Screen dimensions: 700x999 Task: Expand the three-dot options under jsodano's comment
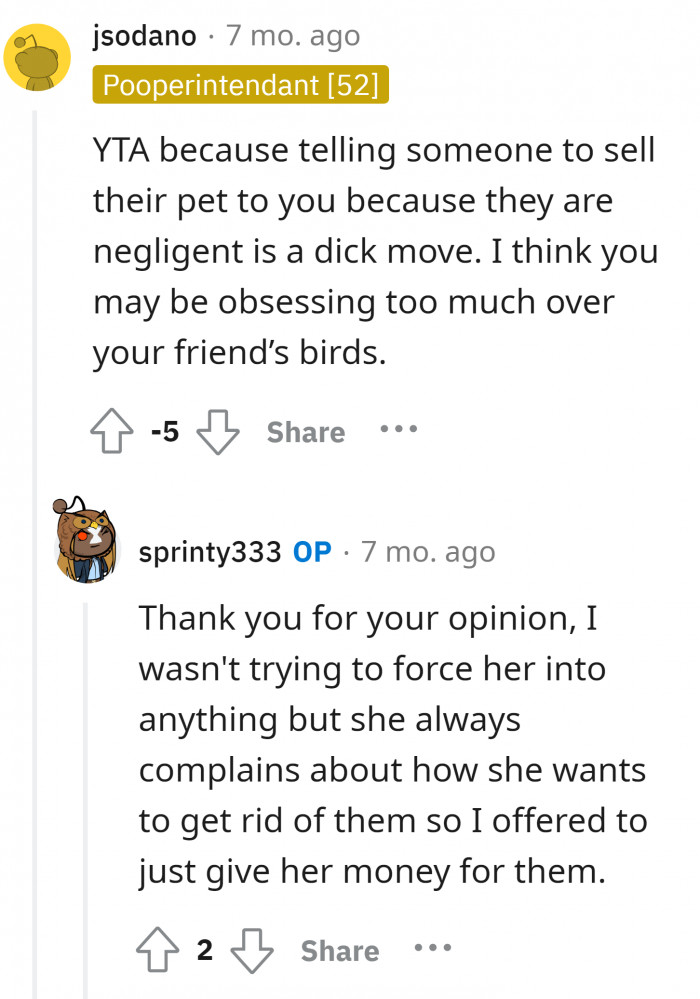click(x=398, y=432)
